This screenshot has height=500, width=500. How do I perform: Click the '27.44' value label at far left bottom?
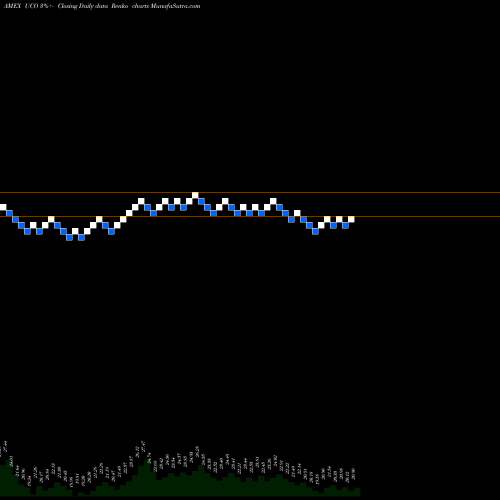(x=5, y=447)
